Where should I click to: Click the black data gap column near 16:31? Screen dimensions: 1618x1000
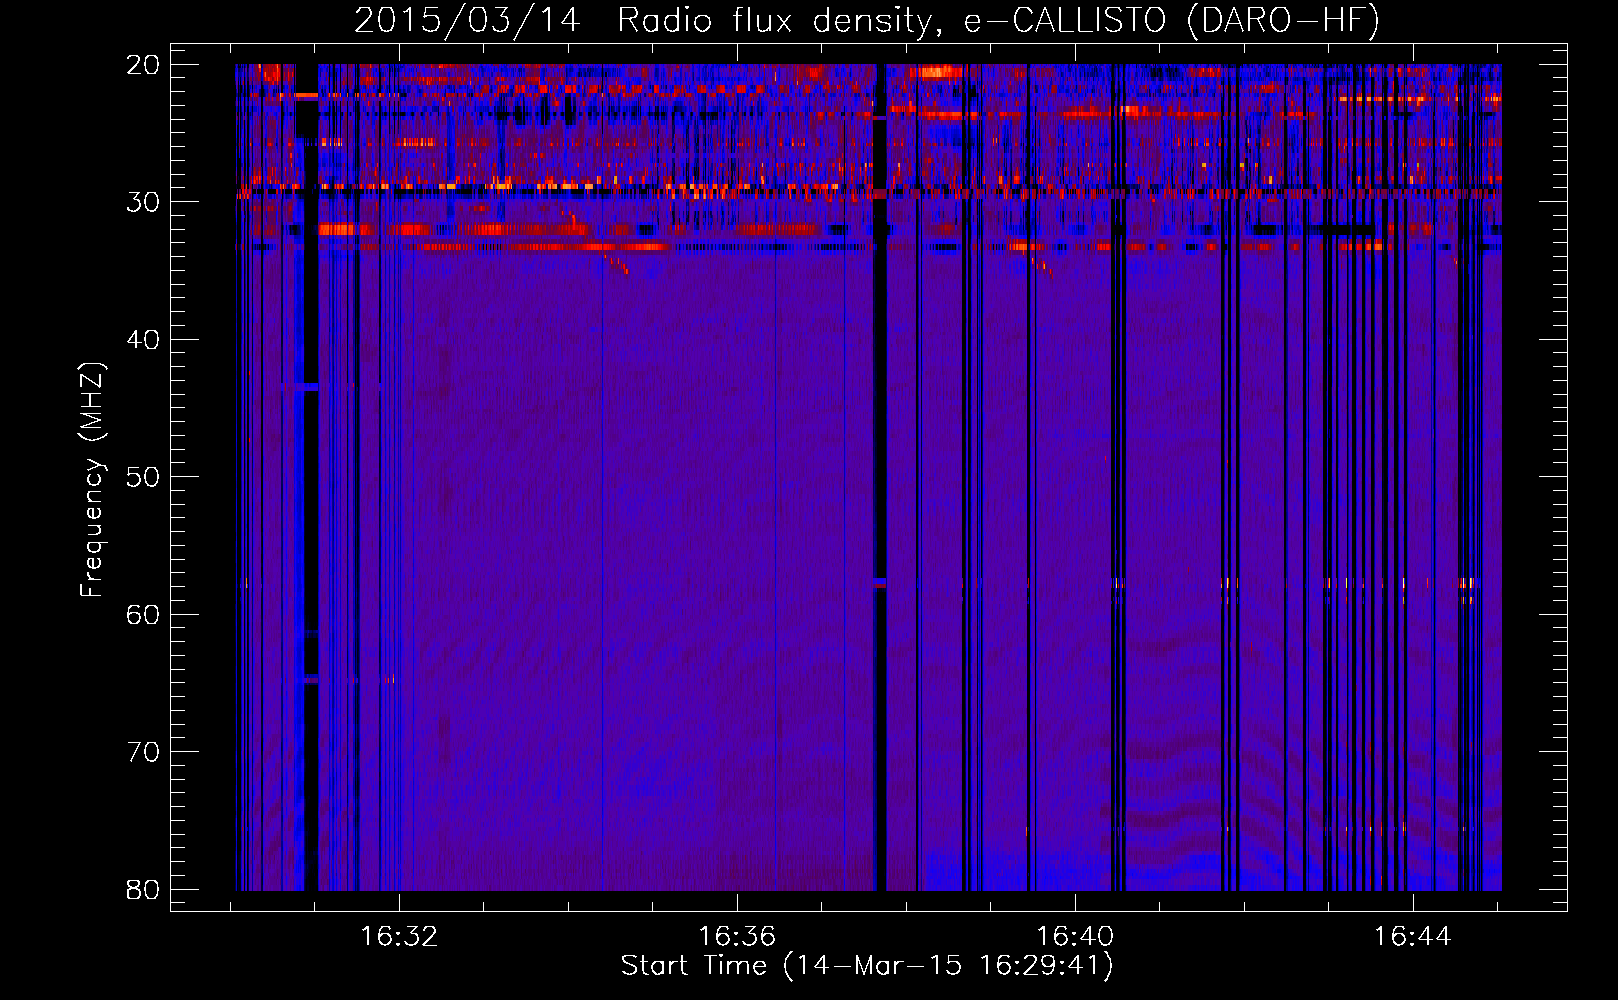click(x=311, y=477)
